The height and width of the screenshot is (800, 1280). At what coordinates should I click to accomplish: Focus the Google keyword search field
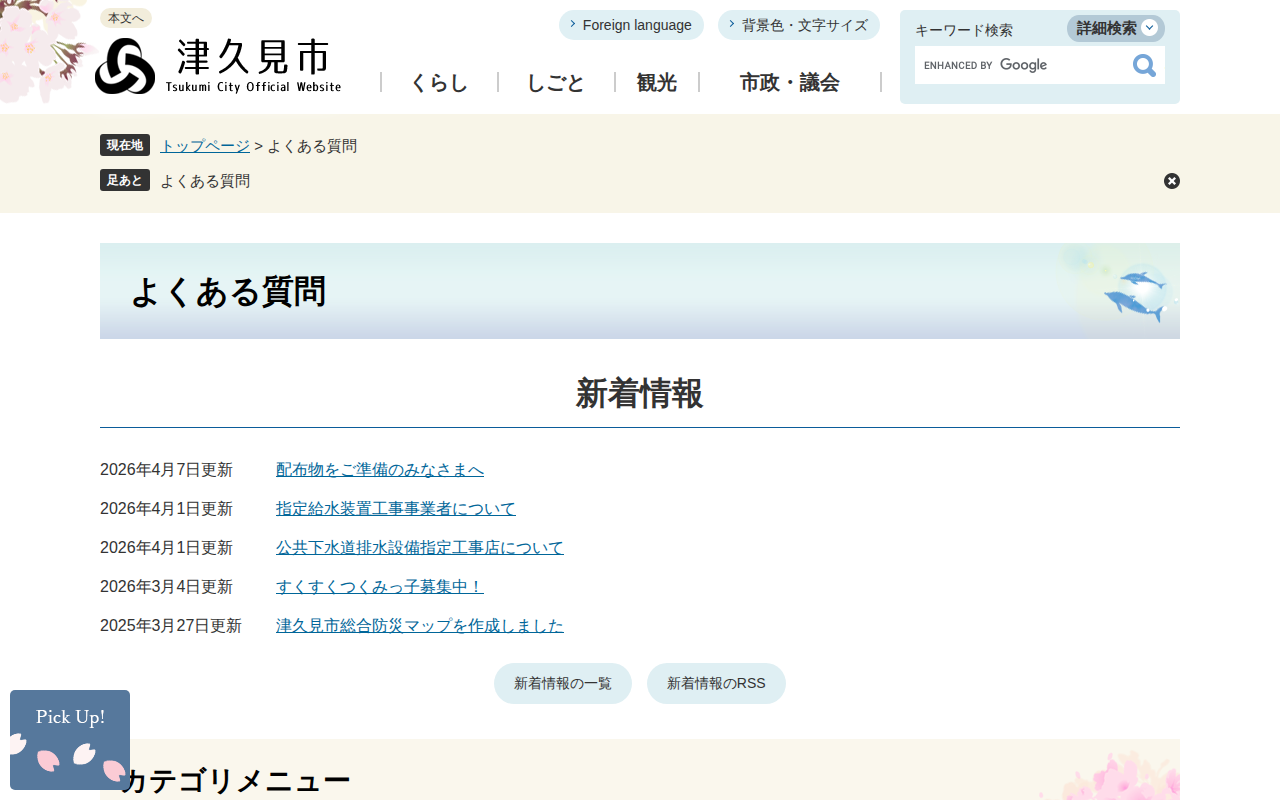[x=1020, y=65]
